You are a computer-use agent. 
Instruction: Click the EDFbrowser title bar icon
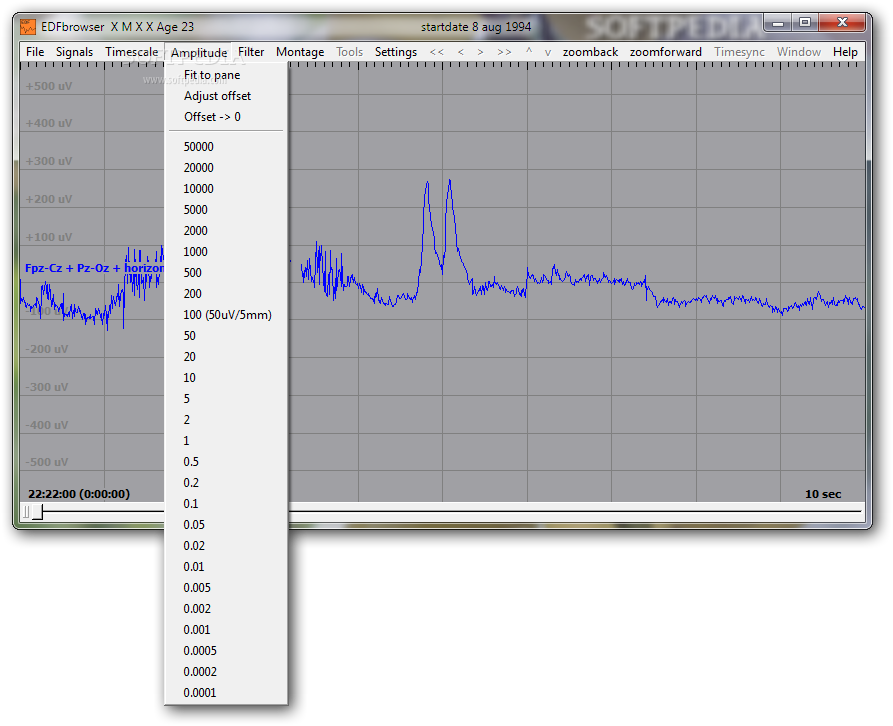(28, 27)
